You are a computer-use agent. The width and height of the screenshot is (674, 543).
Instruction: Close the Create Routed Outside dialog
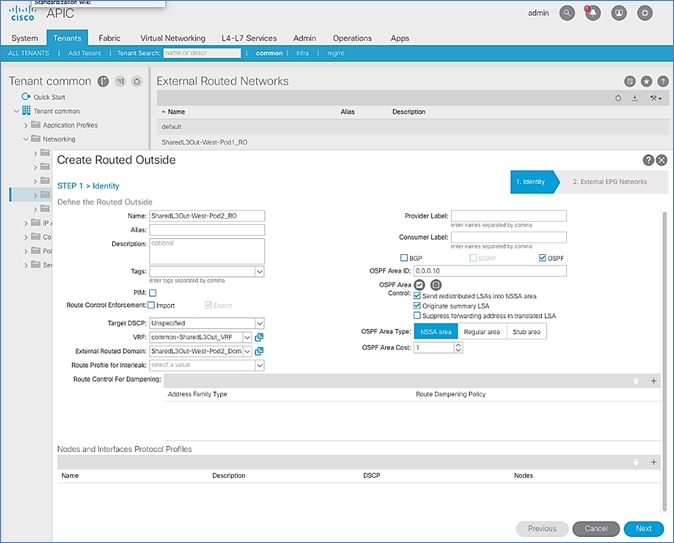[662, 160]
